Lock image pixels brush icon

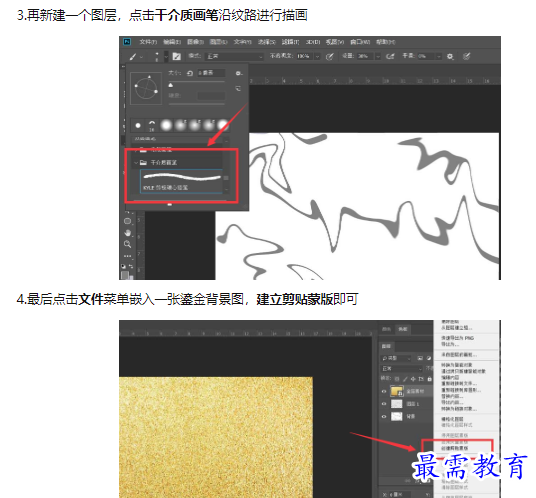405,379
